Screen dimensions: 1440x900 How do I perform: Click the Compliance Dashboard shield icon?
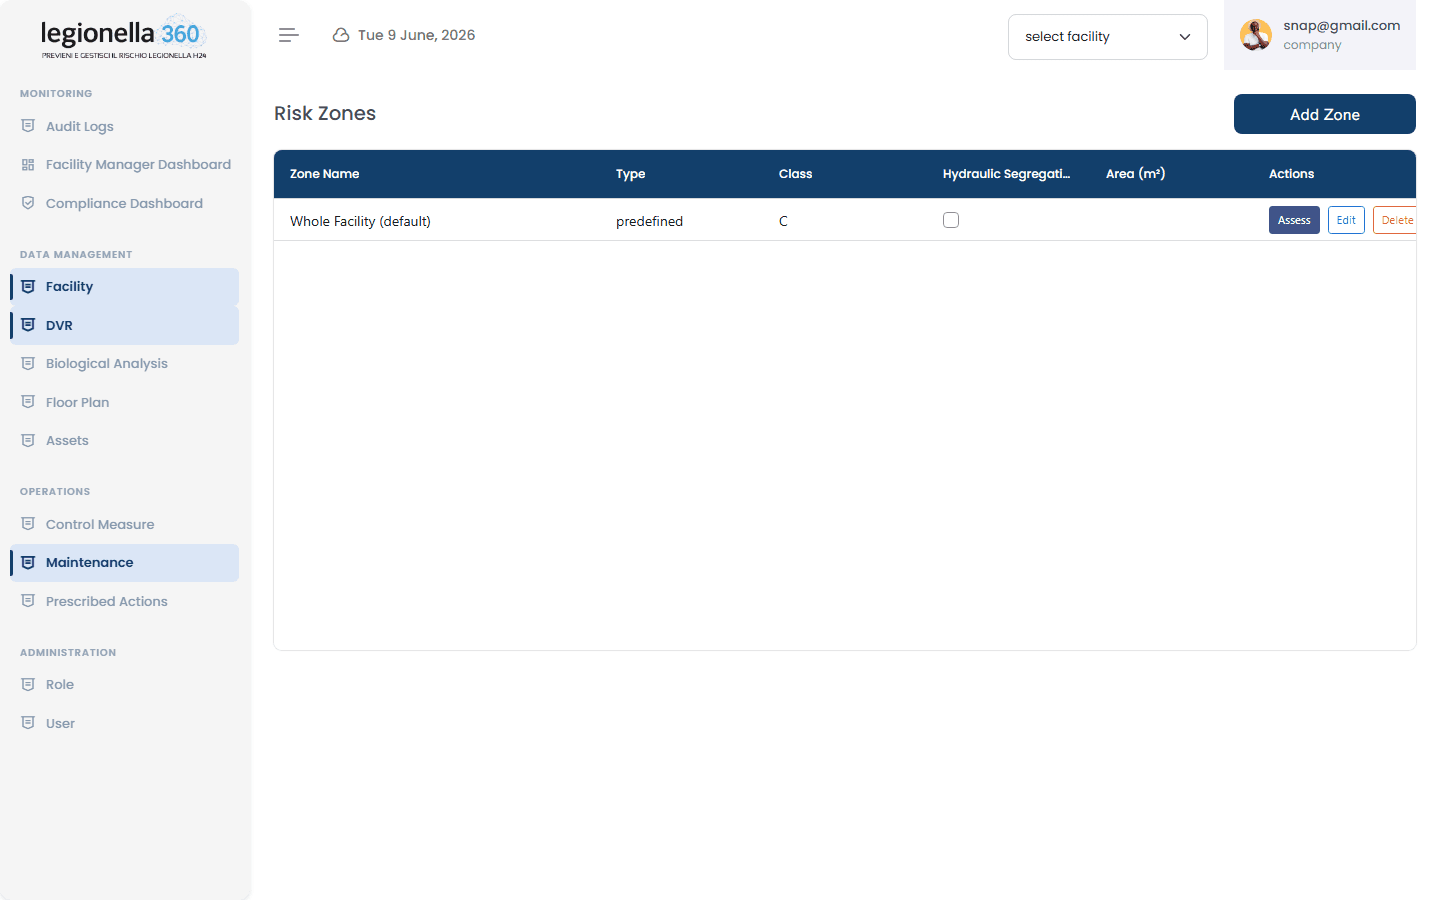pyautogui.click(x=28, y=203)
